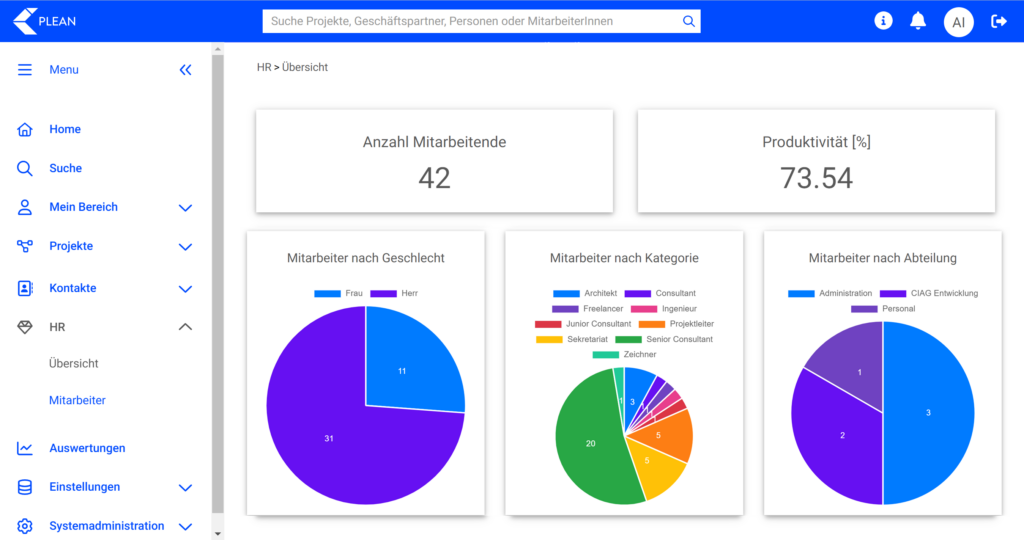The height and width of the screenshot is (540, 1024).
Task: Open notifications bell
Action: [x=918, y=21]
